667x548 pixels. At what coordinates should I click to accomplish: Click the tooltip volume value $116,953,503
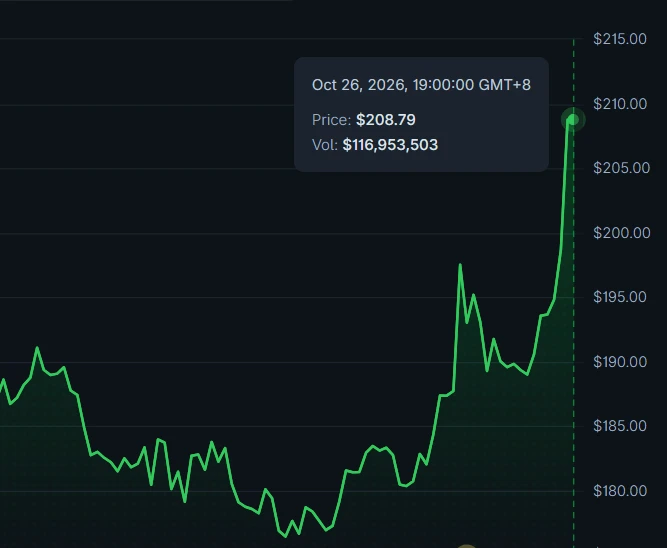pos(390,145)
